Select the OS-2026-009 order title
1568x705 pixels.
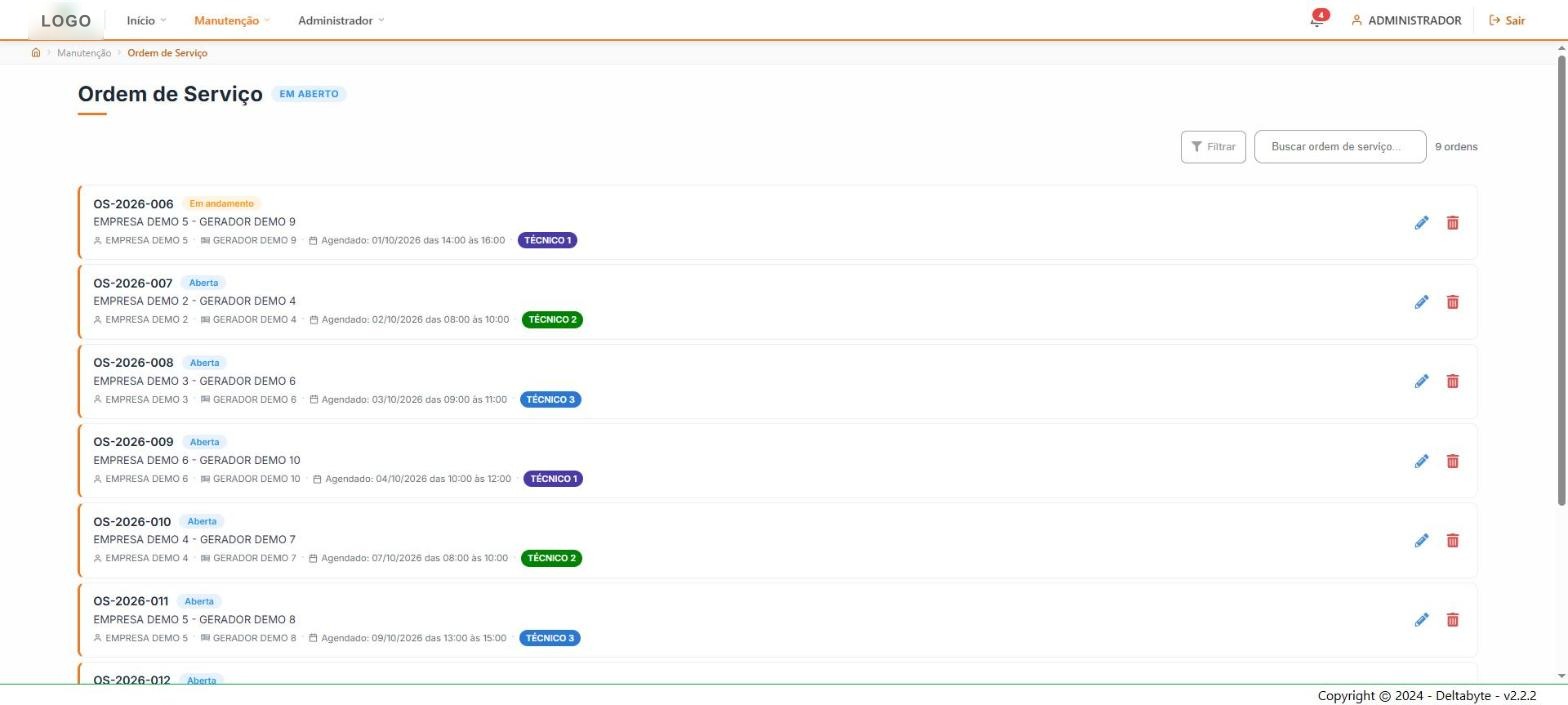[133, 442]
